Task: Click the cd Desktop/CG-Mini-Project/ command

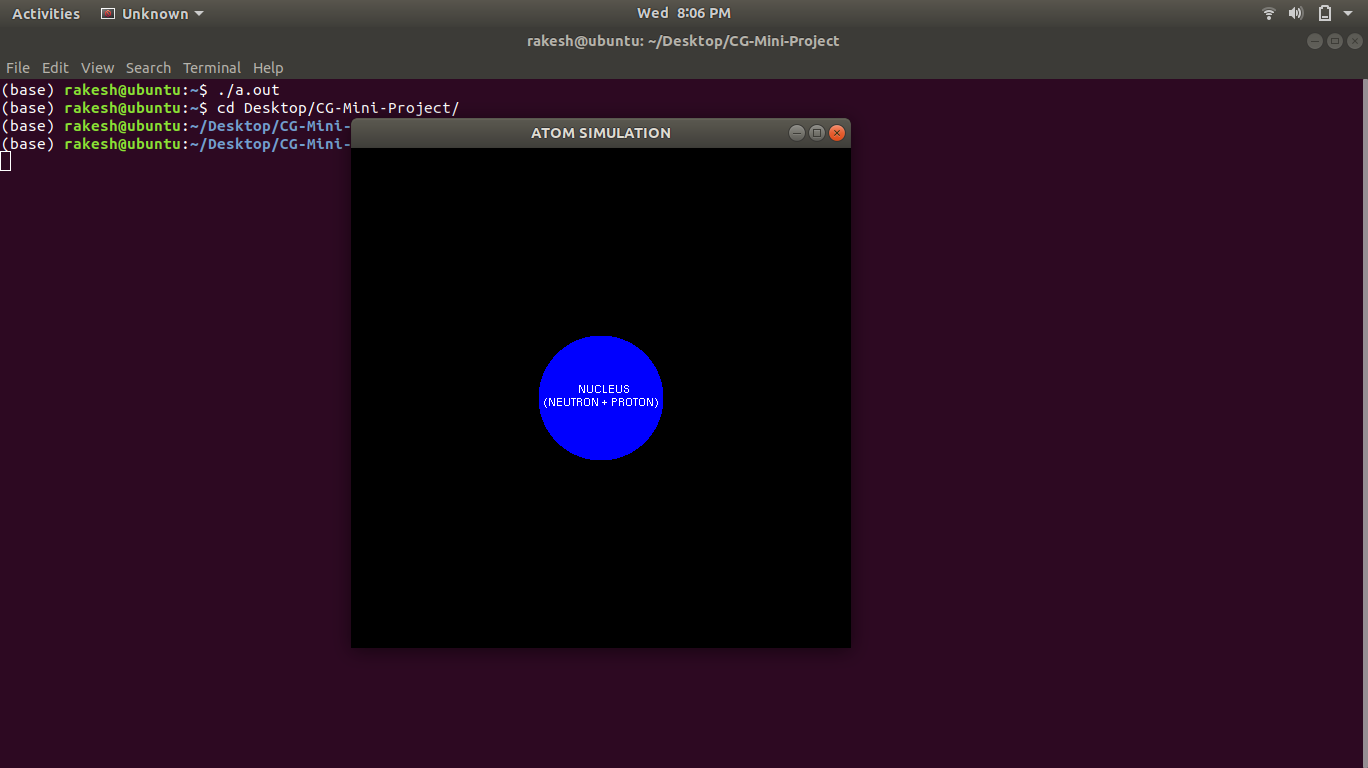Action: tap(338, 108)
